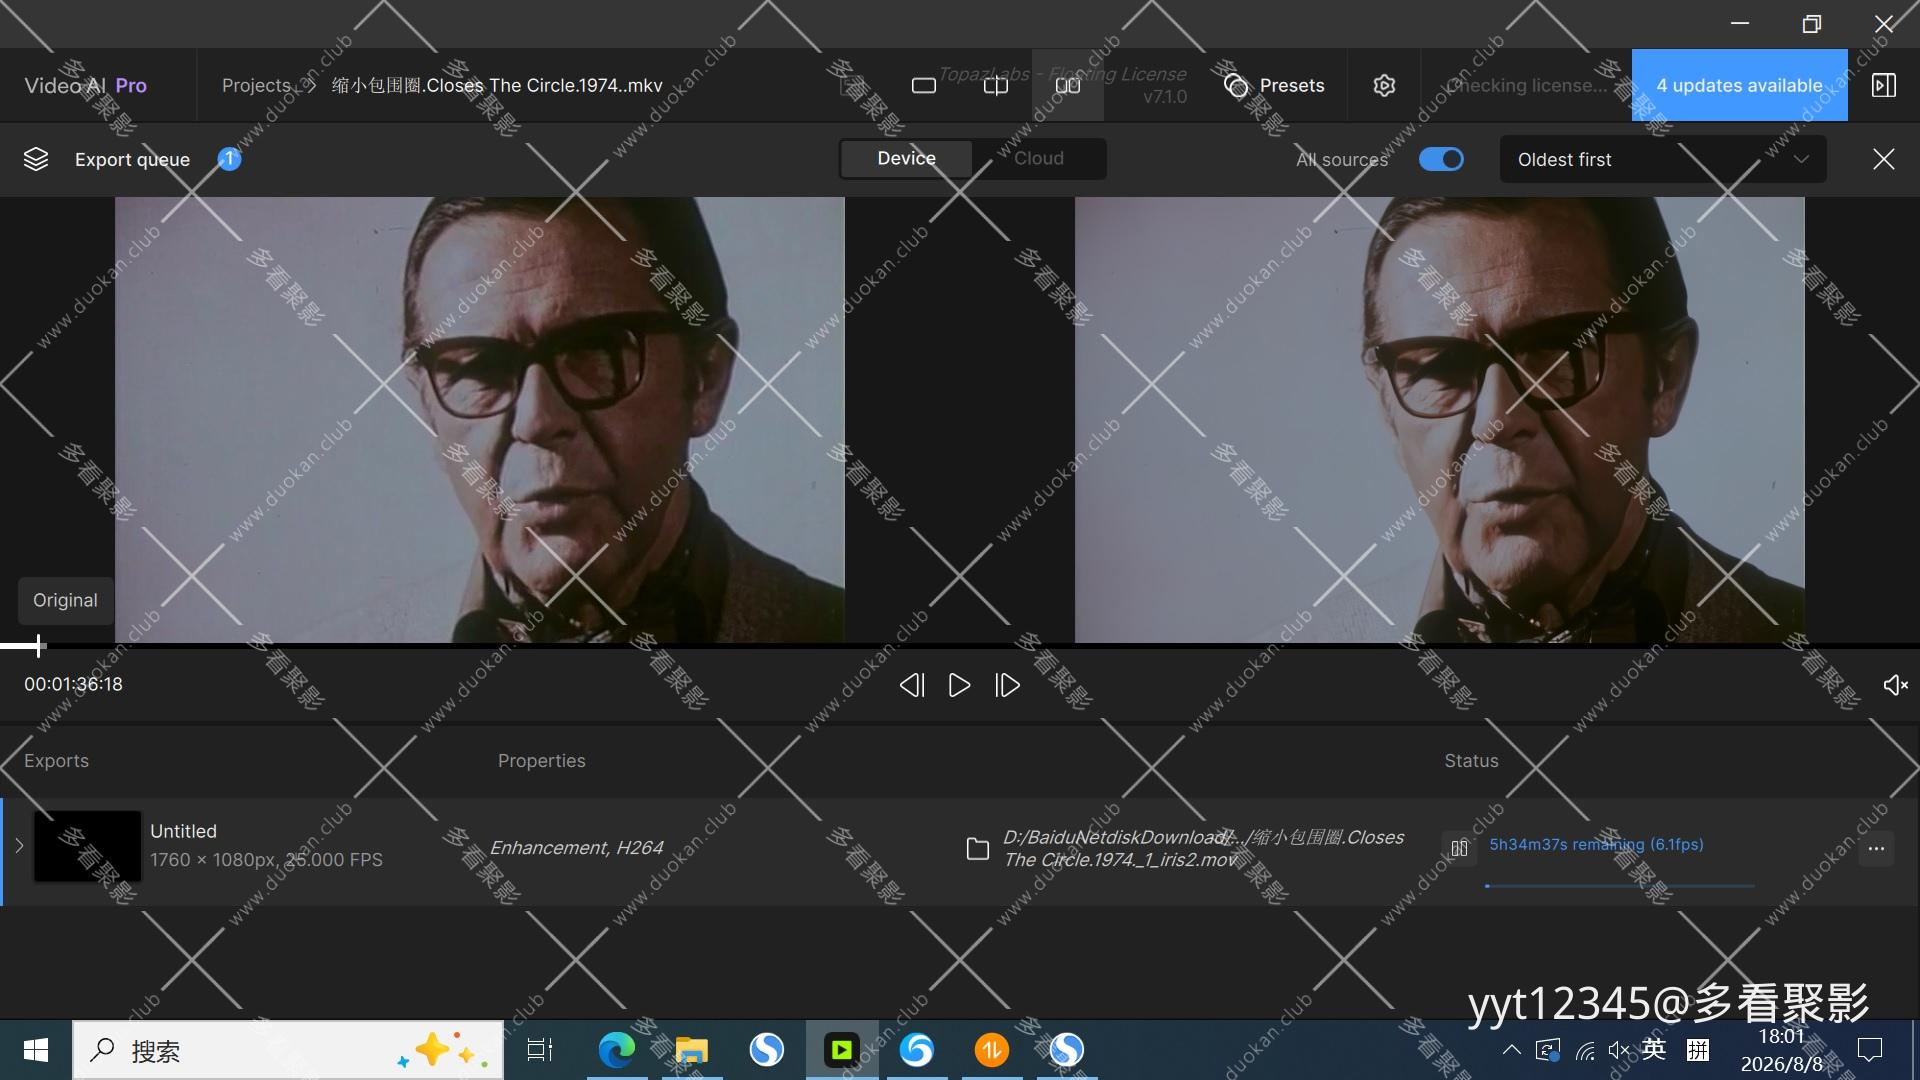Click the timeline playhead marker
The width and height of the screenshot is (1920, 1080).
point(38,645)
